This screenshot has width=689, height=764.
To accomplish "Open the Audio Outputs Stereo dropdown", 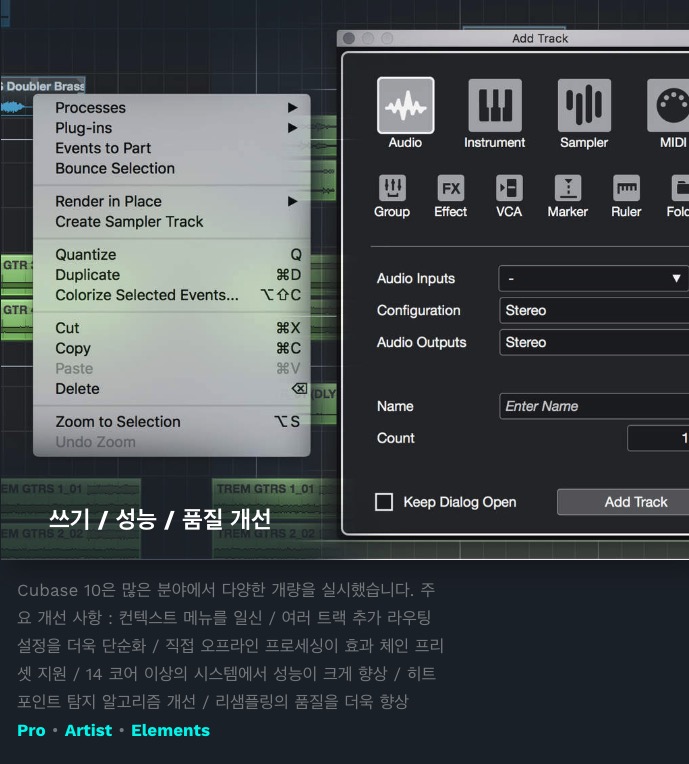I will pos(594,342).
